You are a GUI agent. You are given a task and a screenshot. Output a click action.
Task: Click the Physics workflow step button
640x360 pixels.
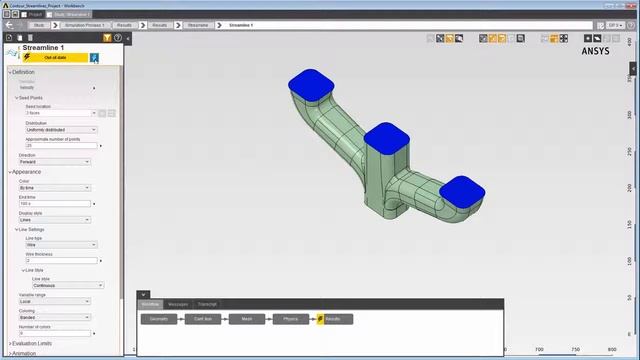291,319
